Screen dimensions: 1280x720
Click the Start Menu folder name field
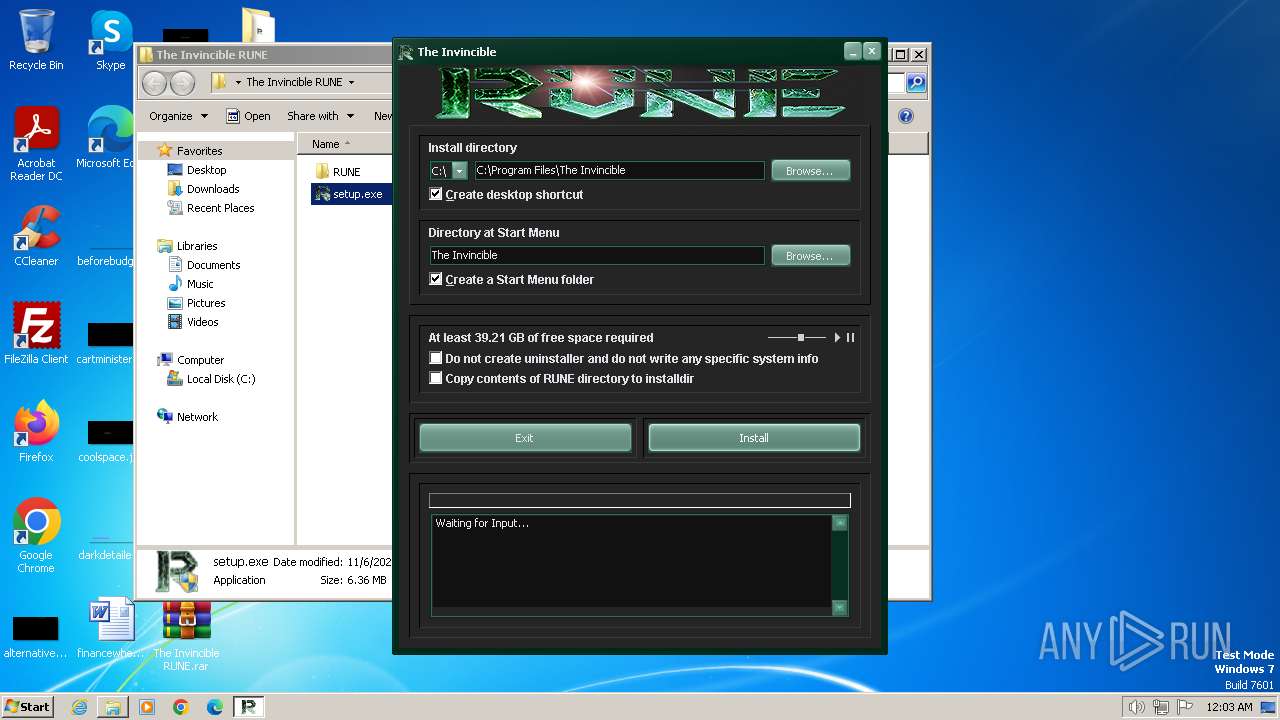click(597, 256)
